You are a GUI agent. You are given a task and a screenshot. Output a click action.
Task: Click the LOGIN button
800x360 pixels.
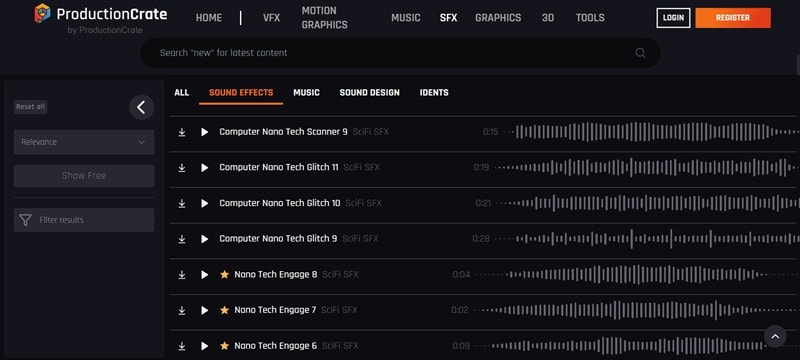click(673, 18)
